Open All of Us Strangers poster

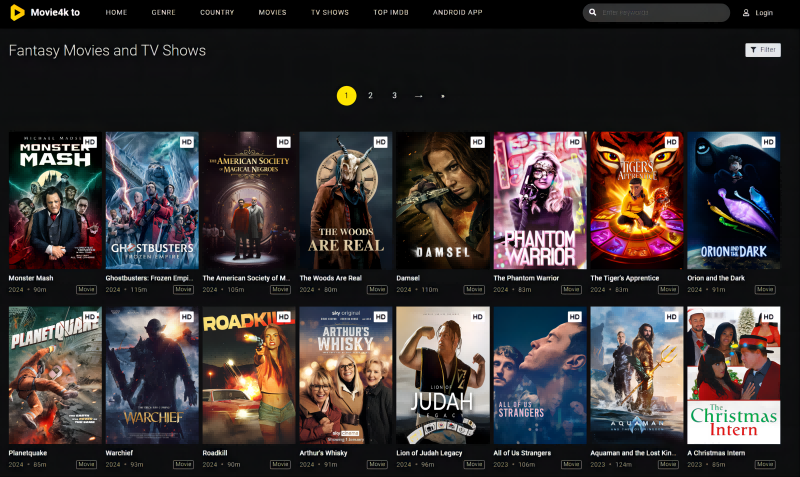point(540,375)
